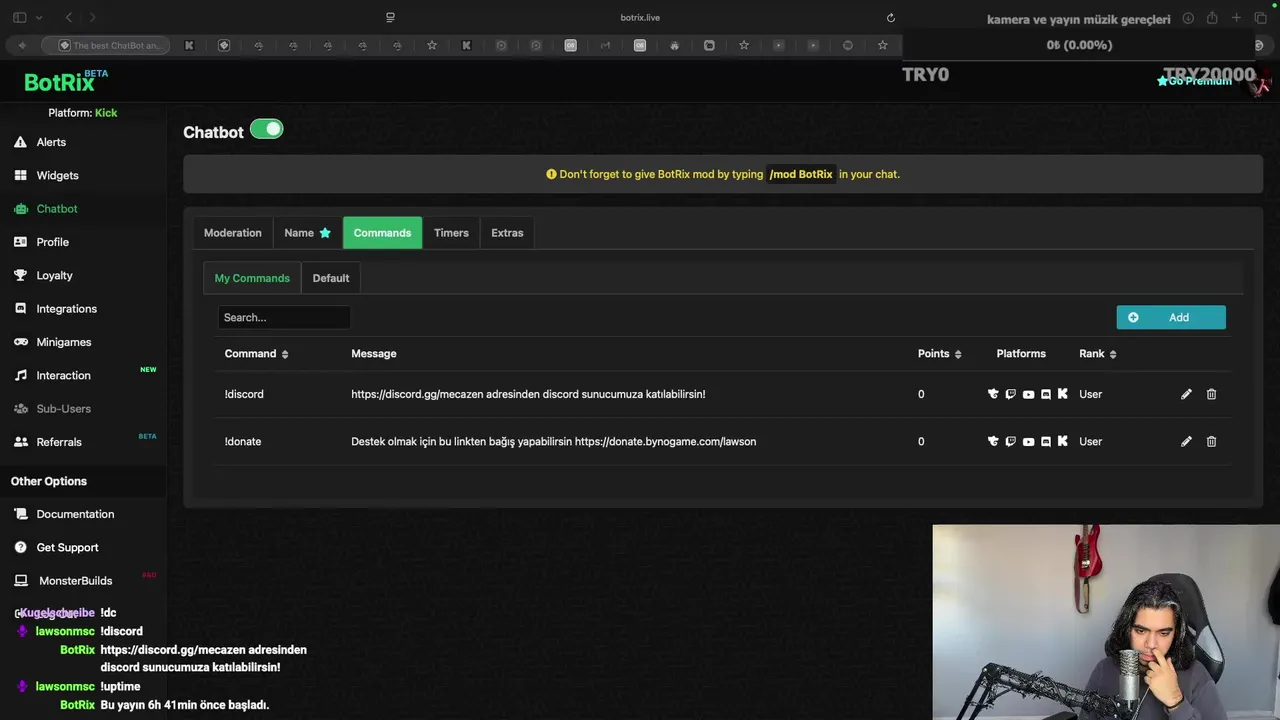
Task: Open Integrations in the sidebar
Action: (x=66, y=309)
